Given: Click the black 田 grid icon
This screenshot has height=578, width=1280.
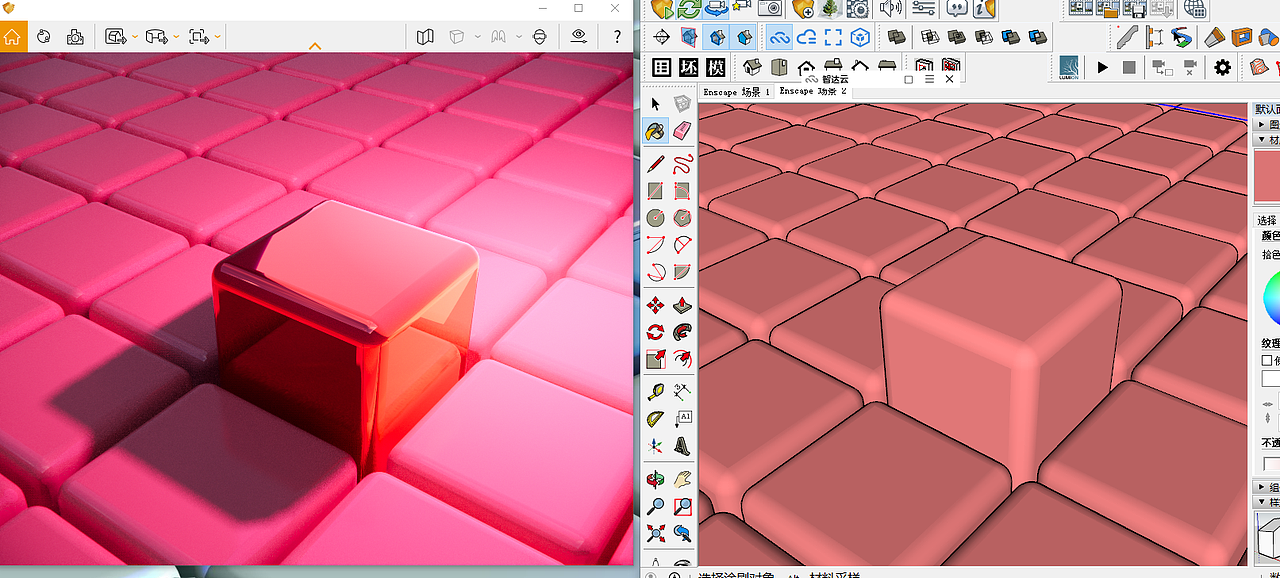Looking at the screenshot, I should coord(661,67).
